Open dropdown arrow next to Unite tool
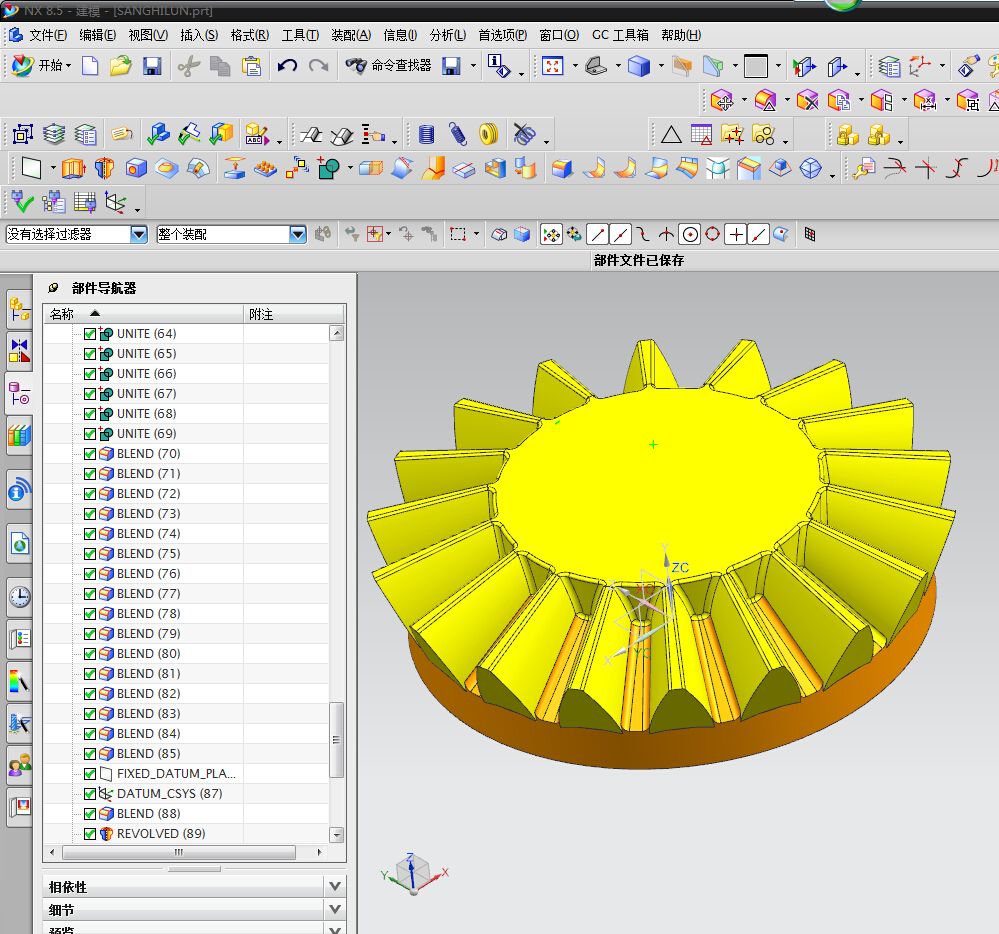Image resolution: width=999 pixels, height=934 pixels. tap(350, 168)
